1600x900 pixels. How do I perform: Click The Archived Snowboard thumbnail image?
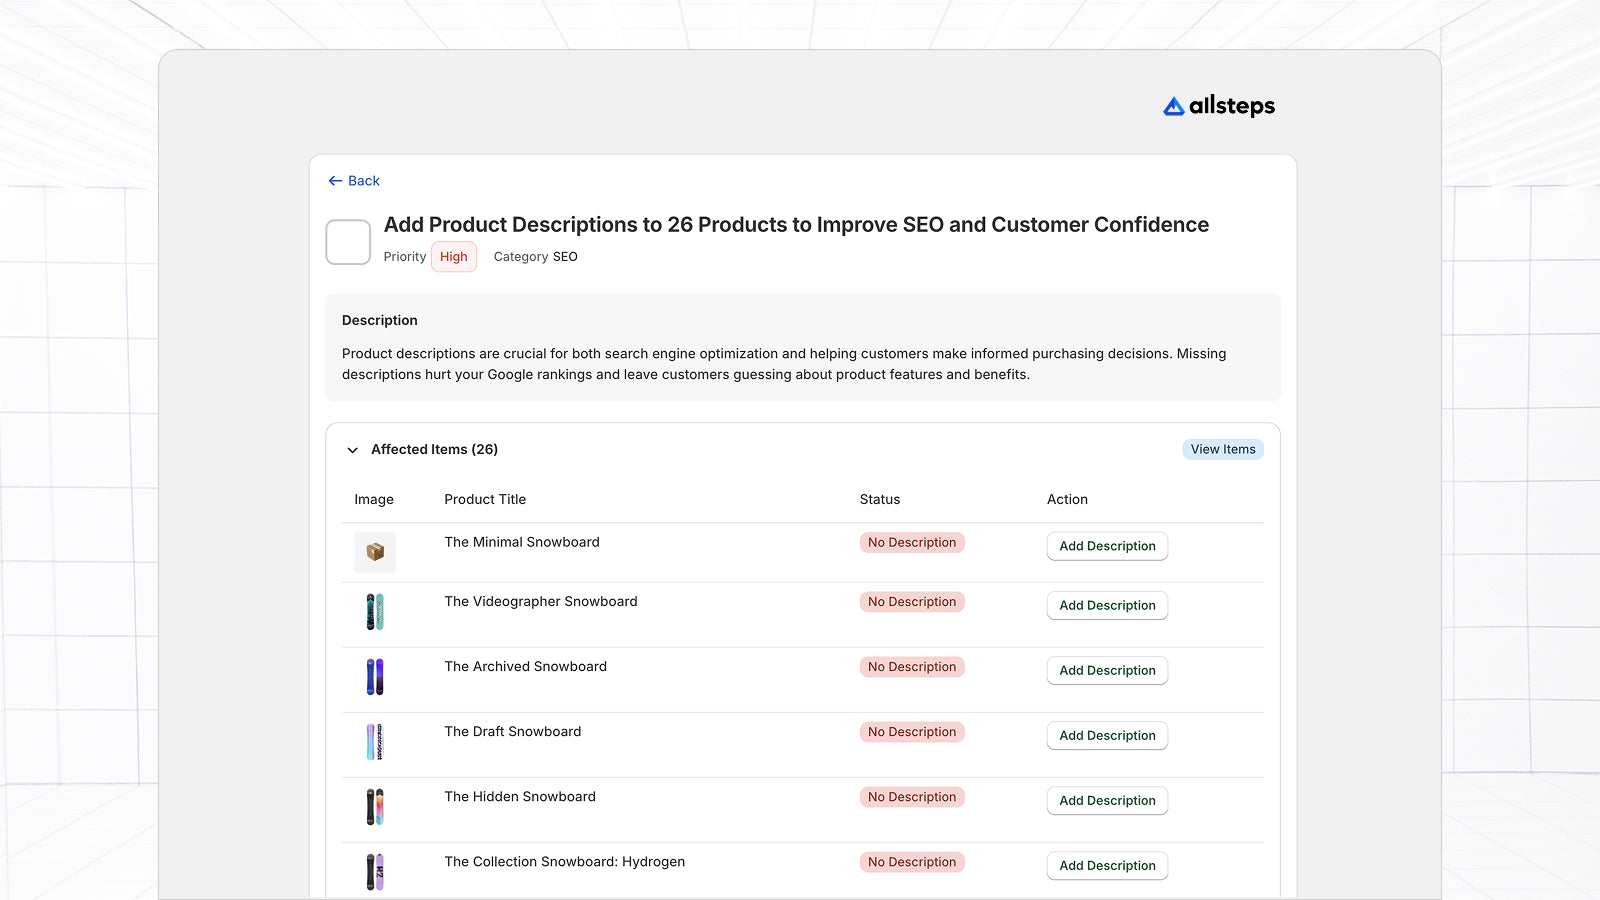tap(375, 677)
